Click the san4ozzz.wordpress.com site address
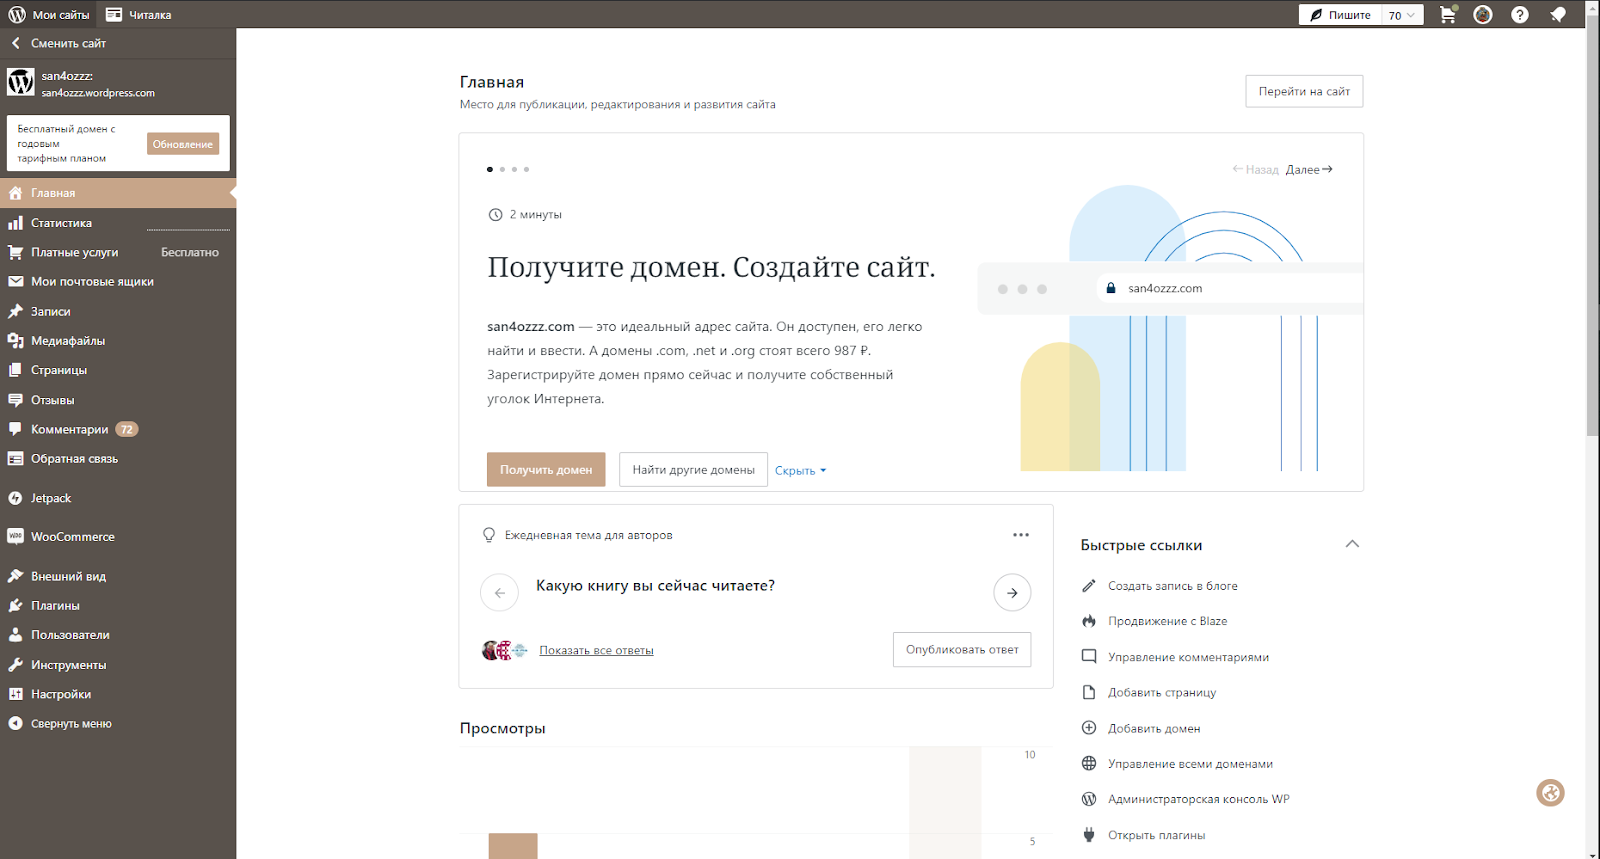 point(98,93)
